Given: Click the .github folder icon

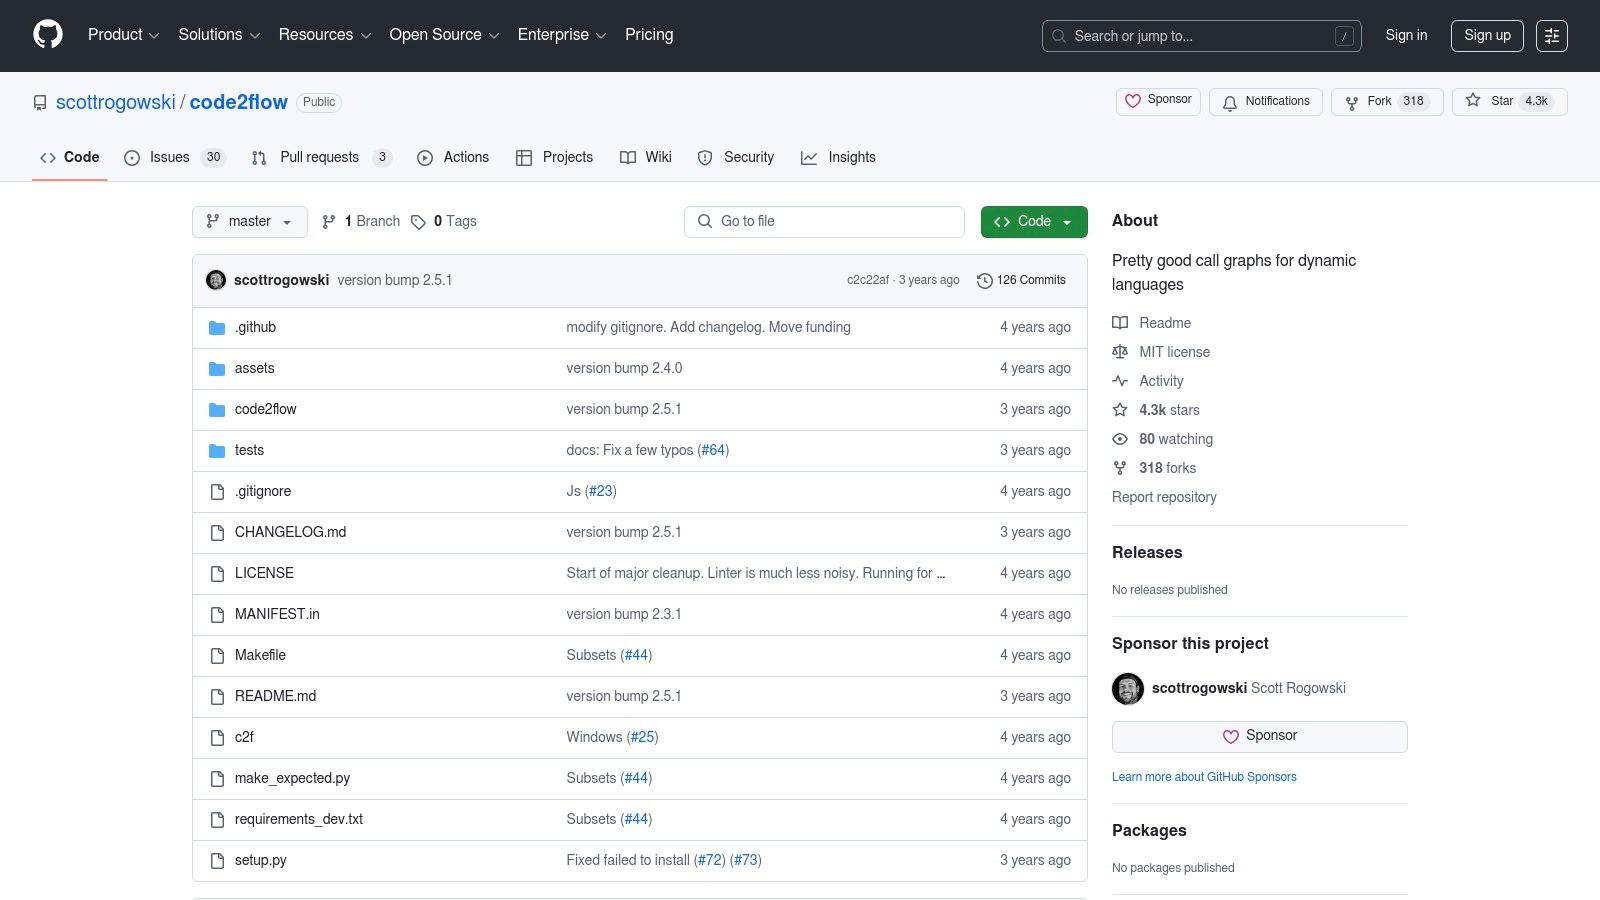Looking at the screenshot, I should [x=217, y=328].
